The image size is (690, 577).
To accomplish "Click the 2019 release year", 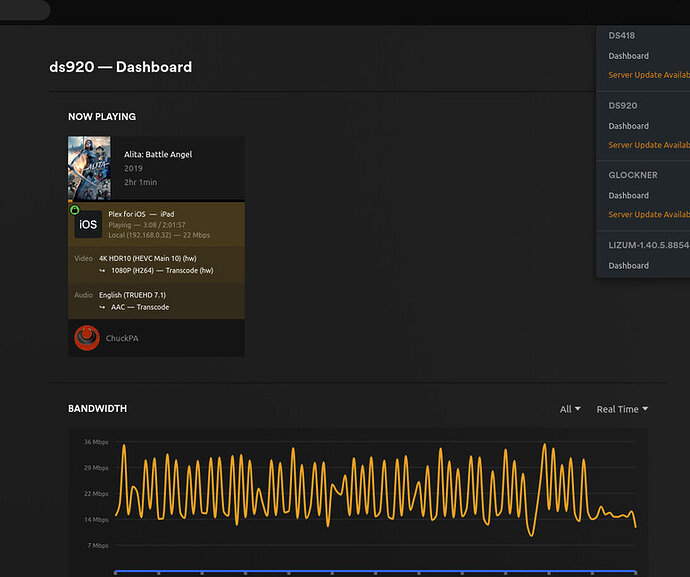I will (133, 168).
